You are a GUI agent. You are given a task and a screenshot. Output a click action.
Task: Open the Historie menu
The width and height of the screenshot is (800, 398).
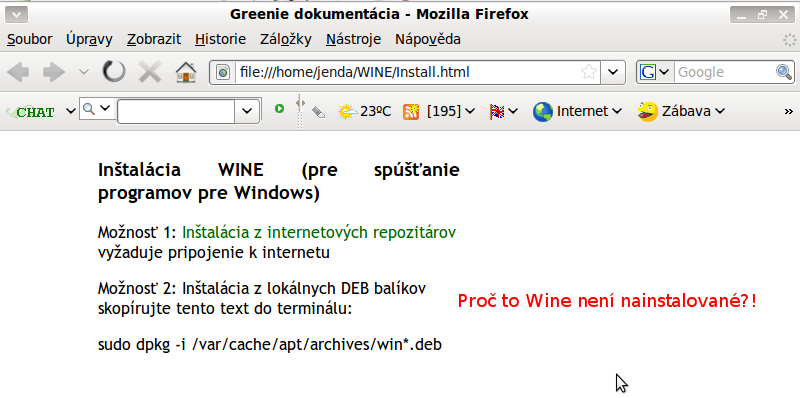pos(220,39)
